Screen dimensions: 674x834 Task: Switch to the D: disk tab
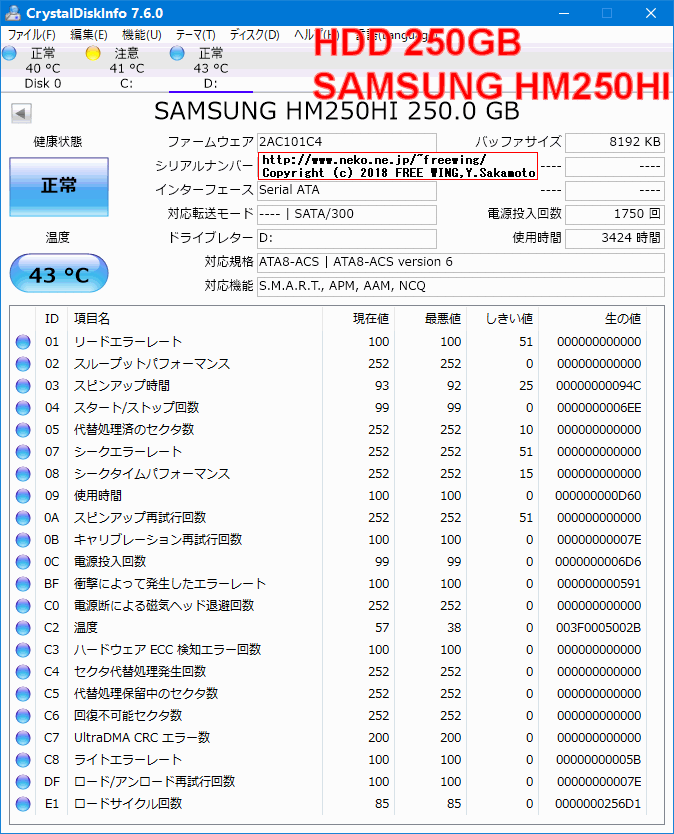tap(211, 68)
